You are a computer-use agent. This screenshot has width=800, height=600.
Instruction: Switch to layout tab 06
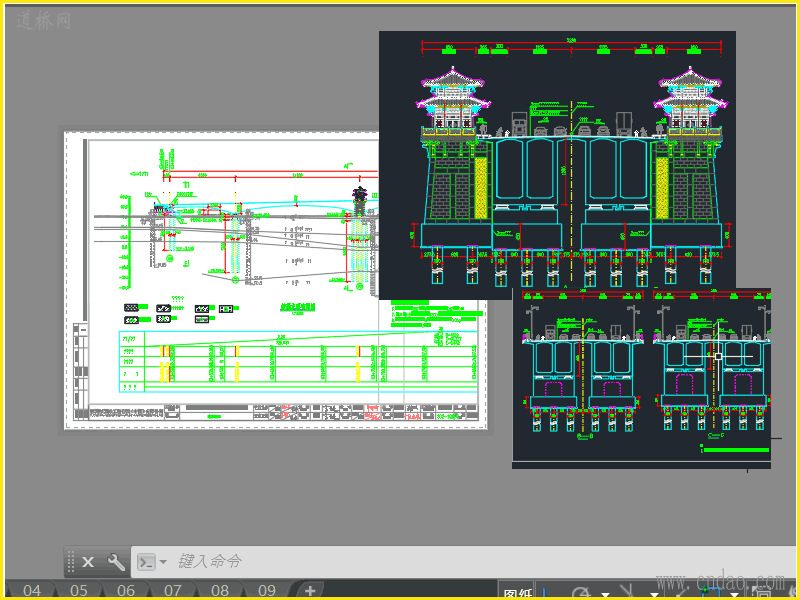(126, 590)
